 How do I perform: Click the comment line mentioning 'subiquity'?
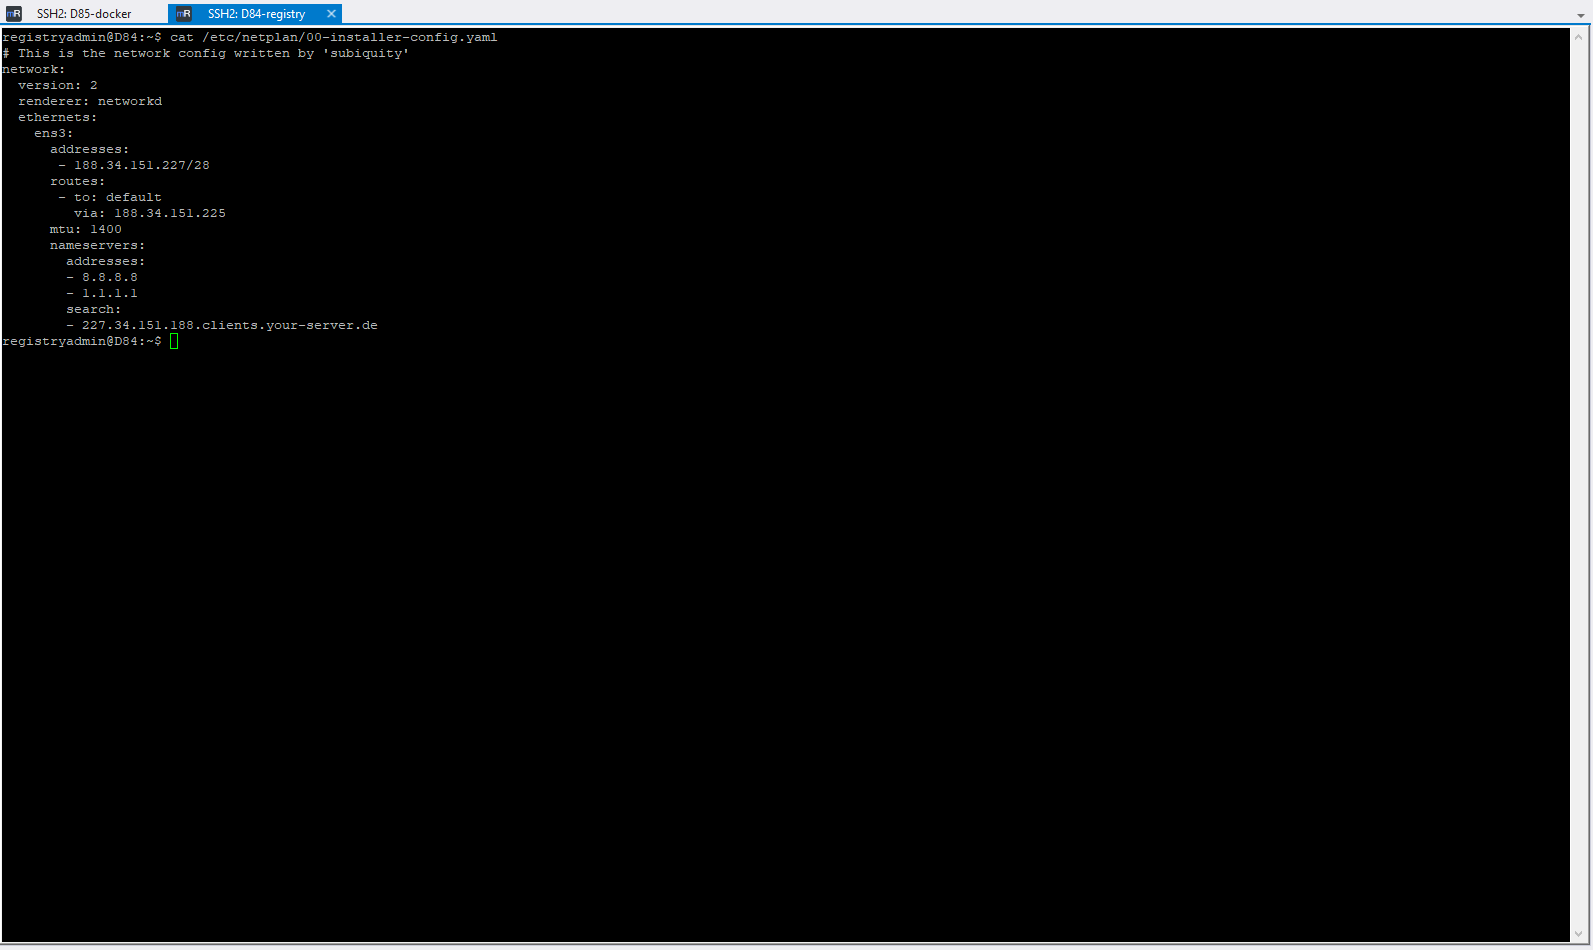[x=206, y=53]
